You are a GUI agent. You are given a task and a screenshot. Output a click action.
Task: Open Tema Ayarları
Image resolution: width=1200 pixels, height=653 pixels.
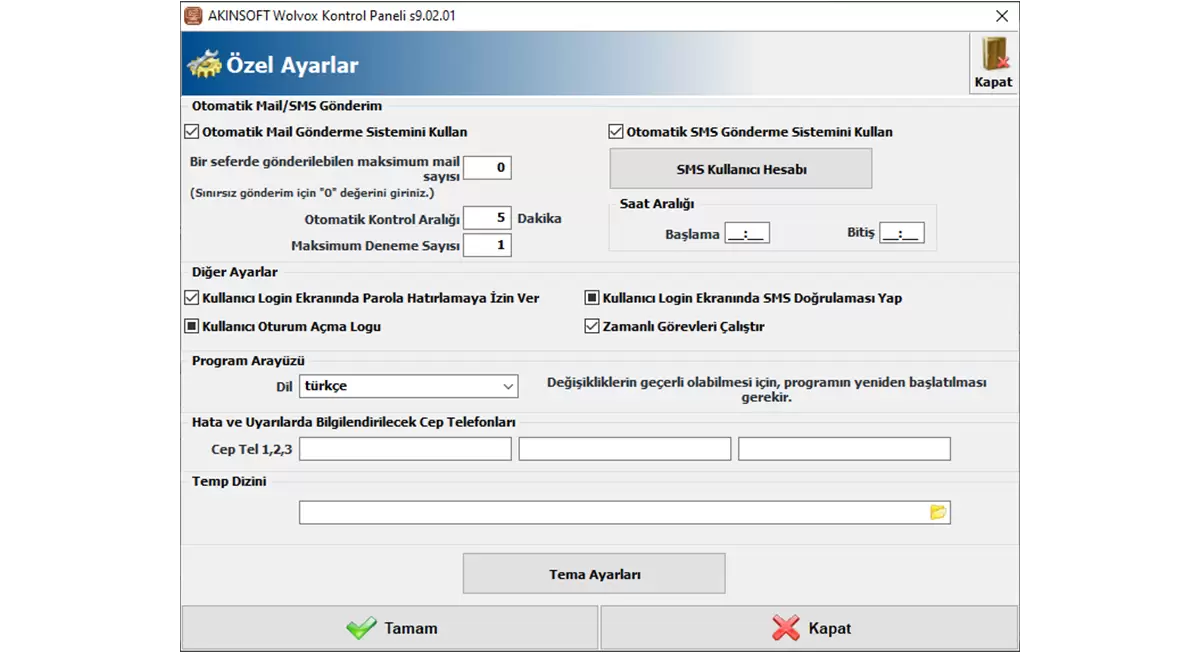tap(594, 574)
